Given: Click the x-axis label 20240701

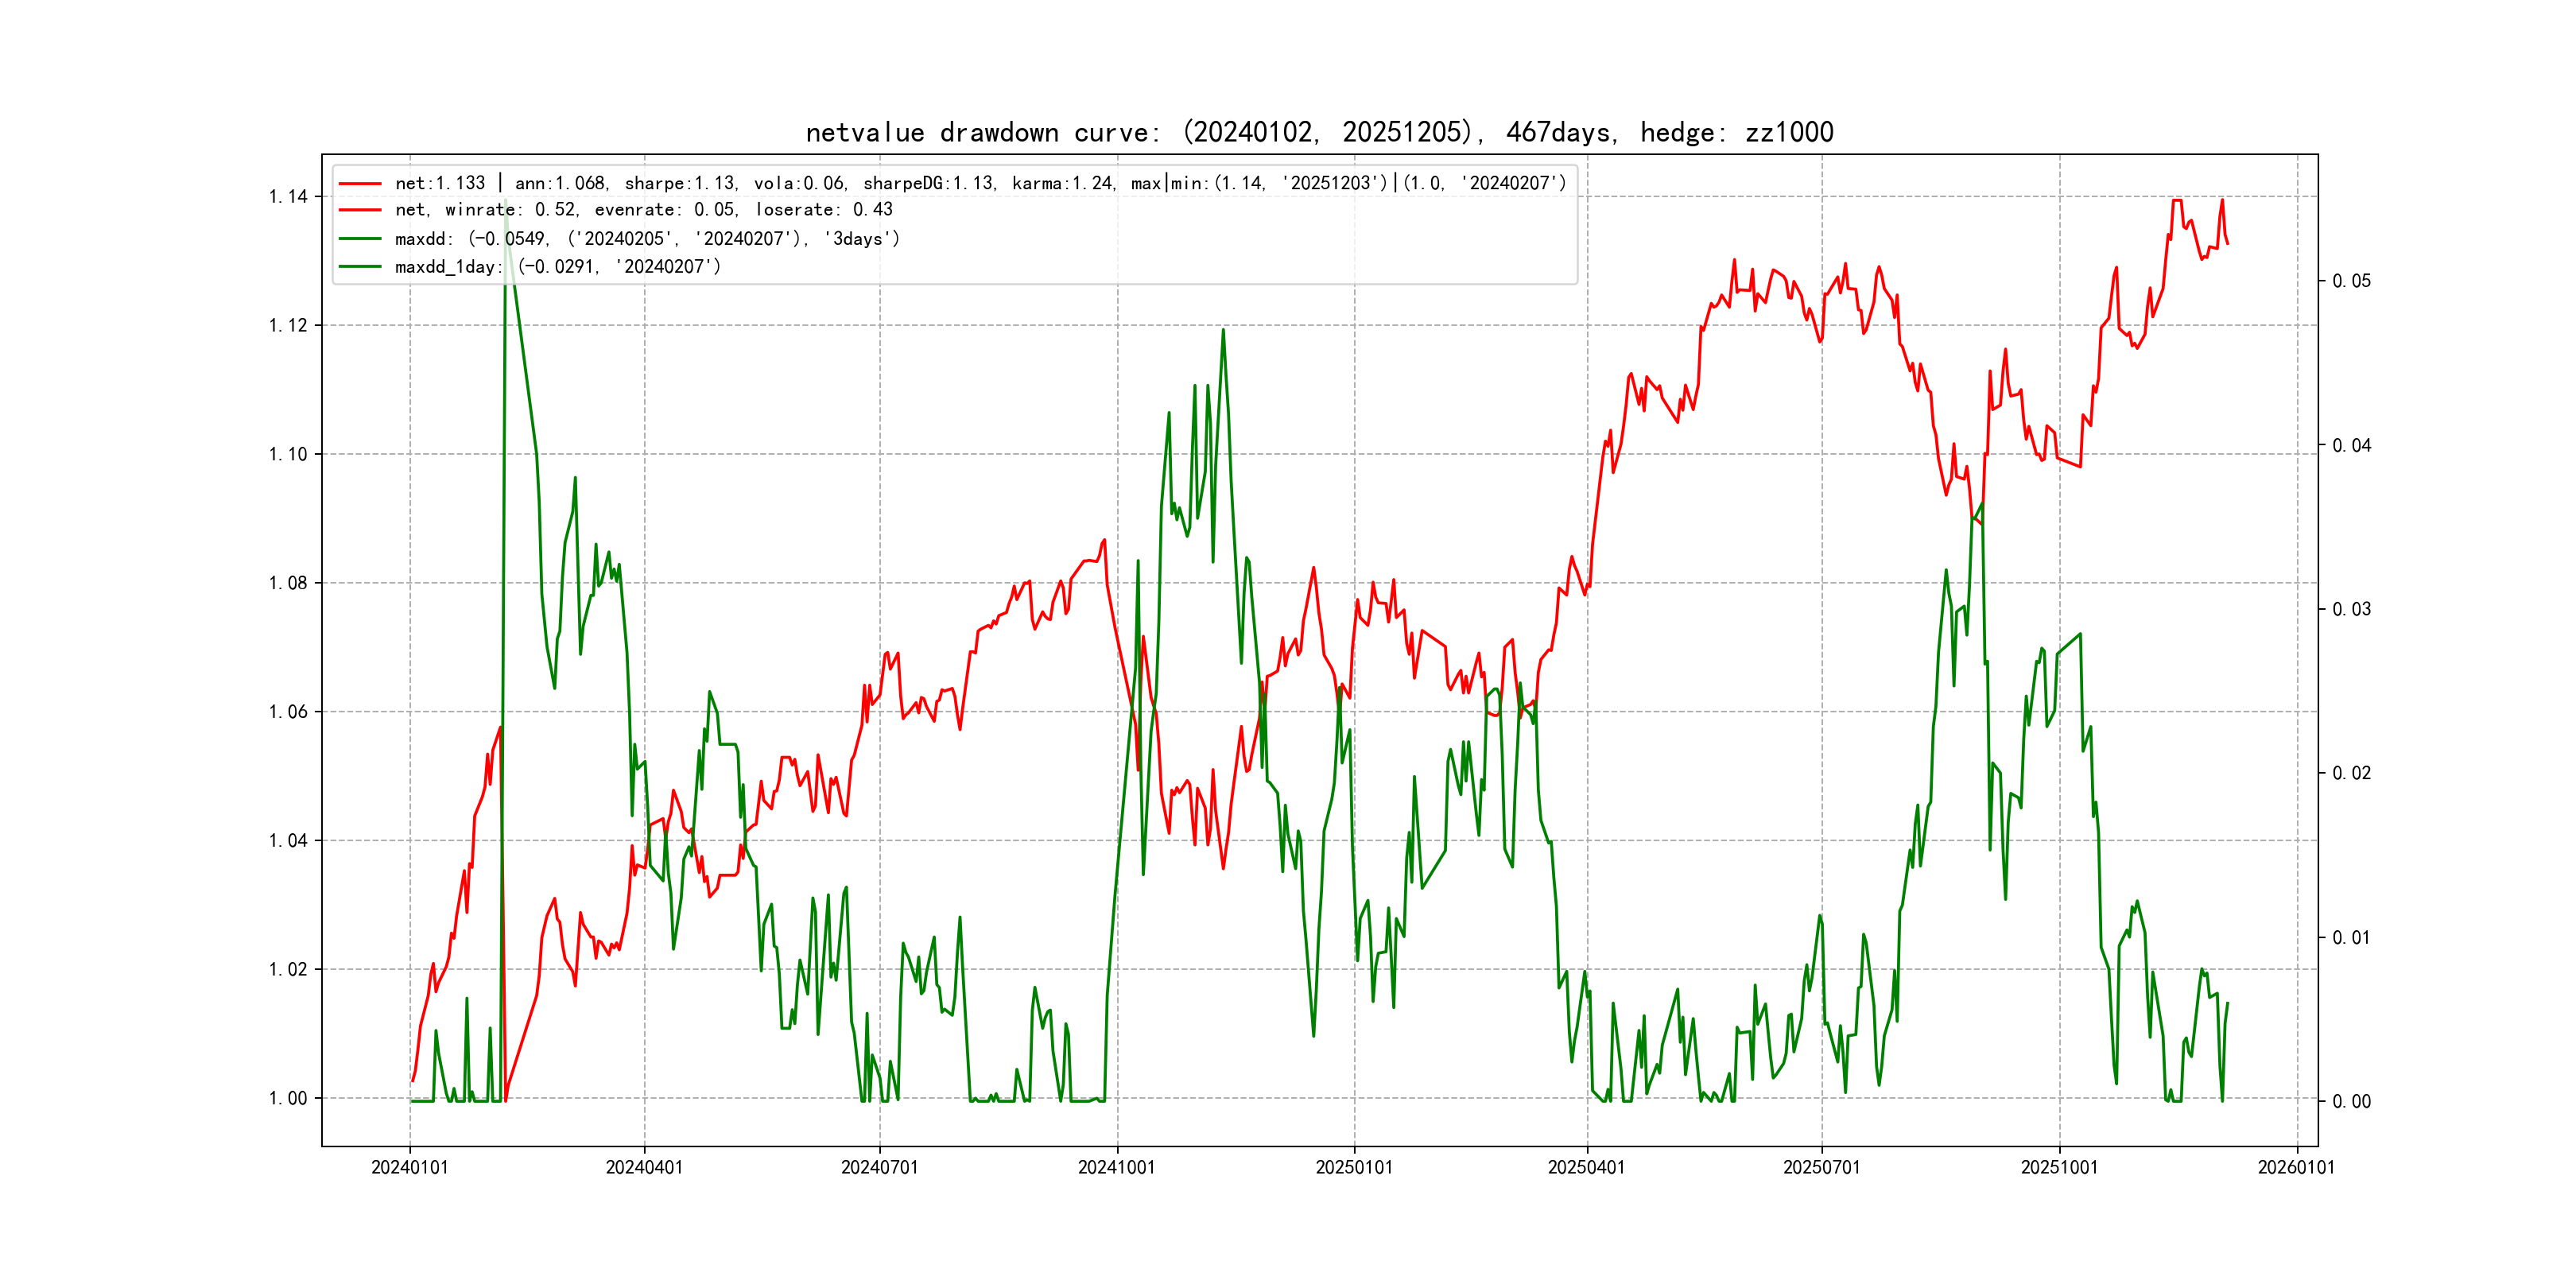Looking at the screenshot, I should 879,1167.
